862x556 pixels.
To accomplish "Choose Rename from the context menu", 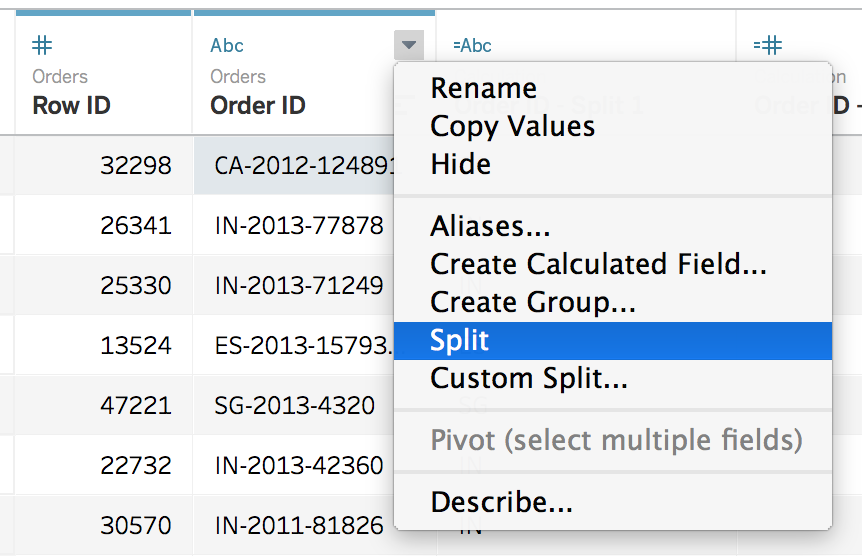I will (483, 88).
